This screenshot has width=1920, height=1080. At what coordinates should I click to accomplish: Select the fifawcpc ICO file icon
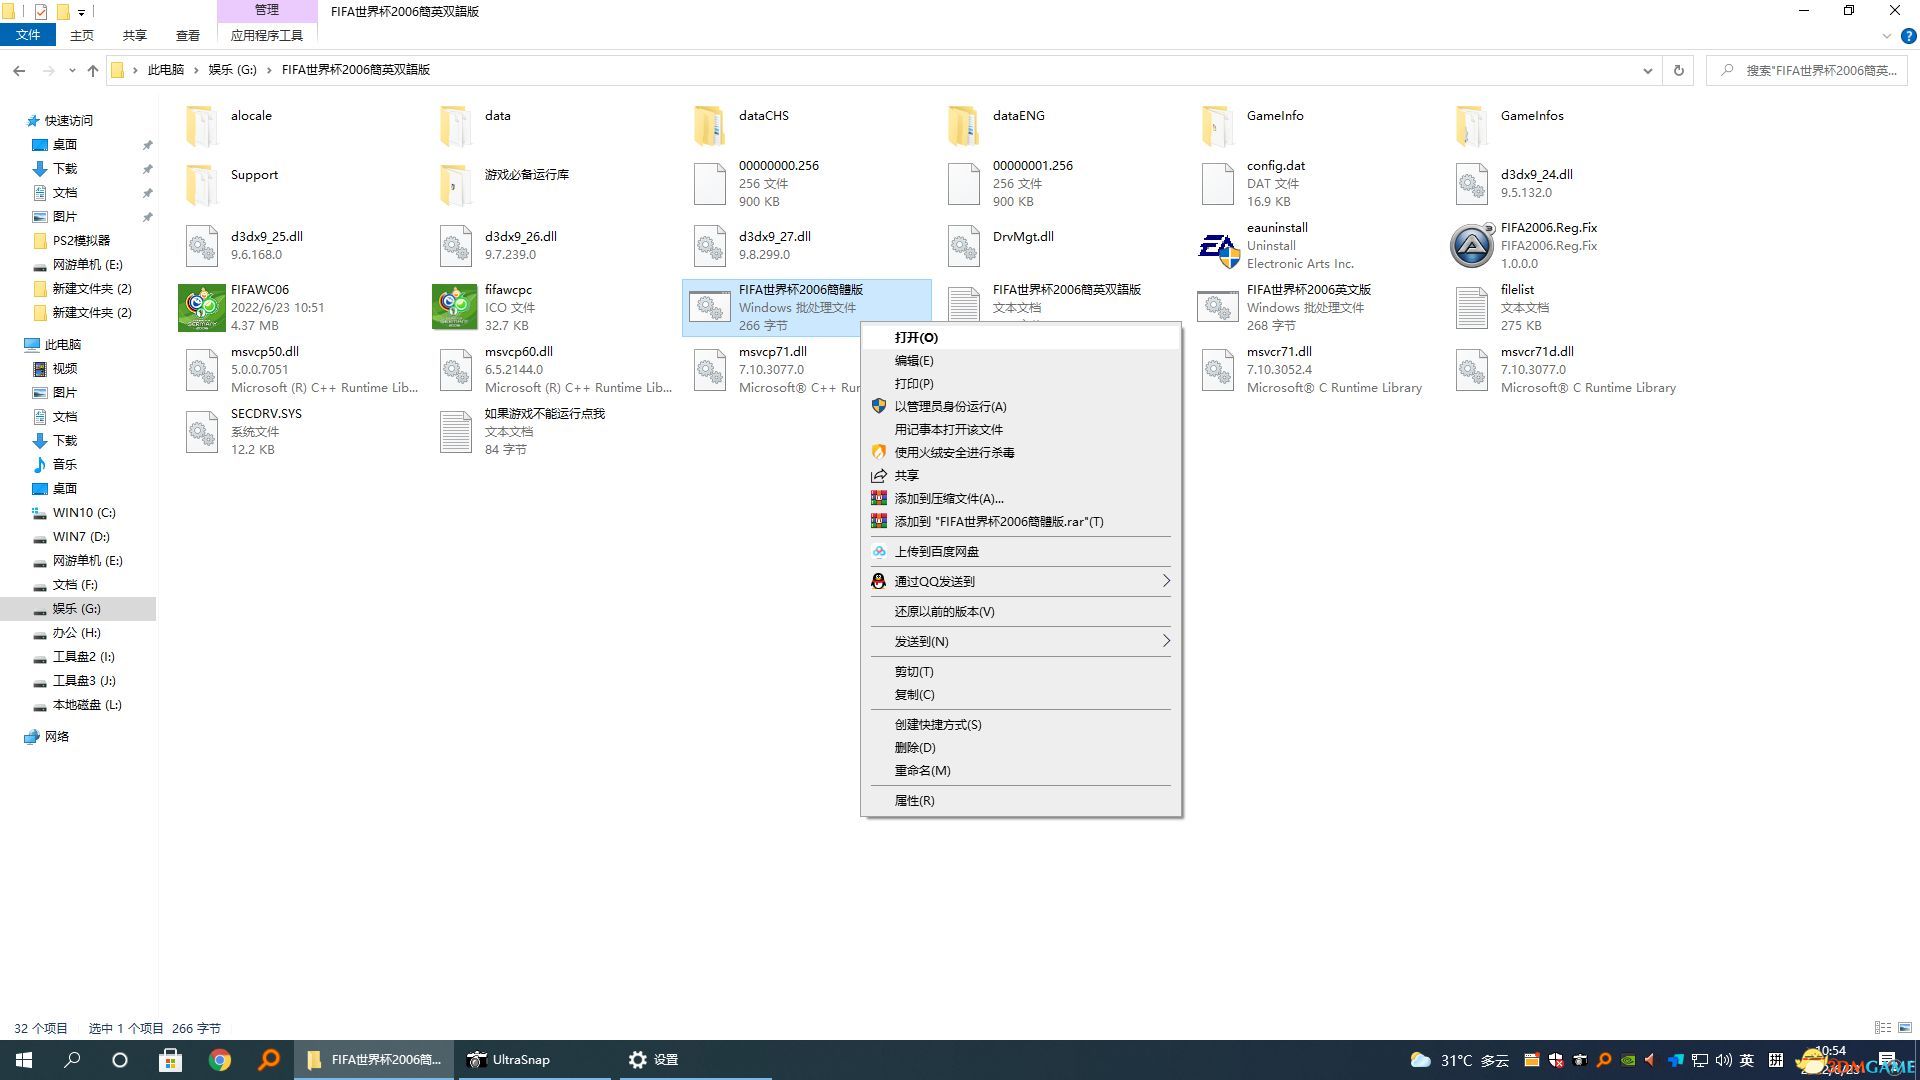pyautogui.click(x=456, y=307)
